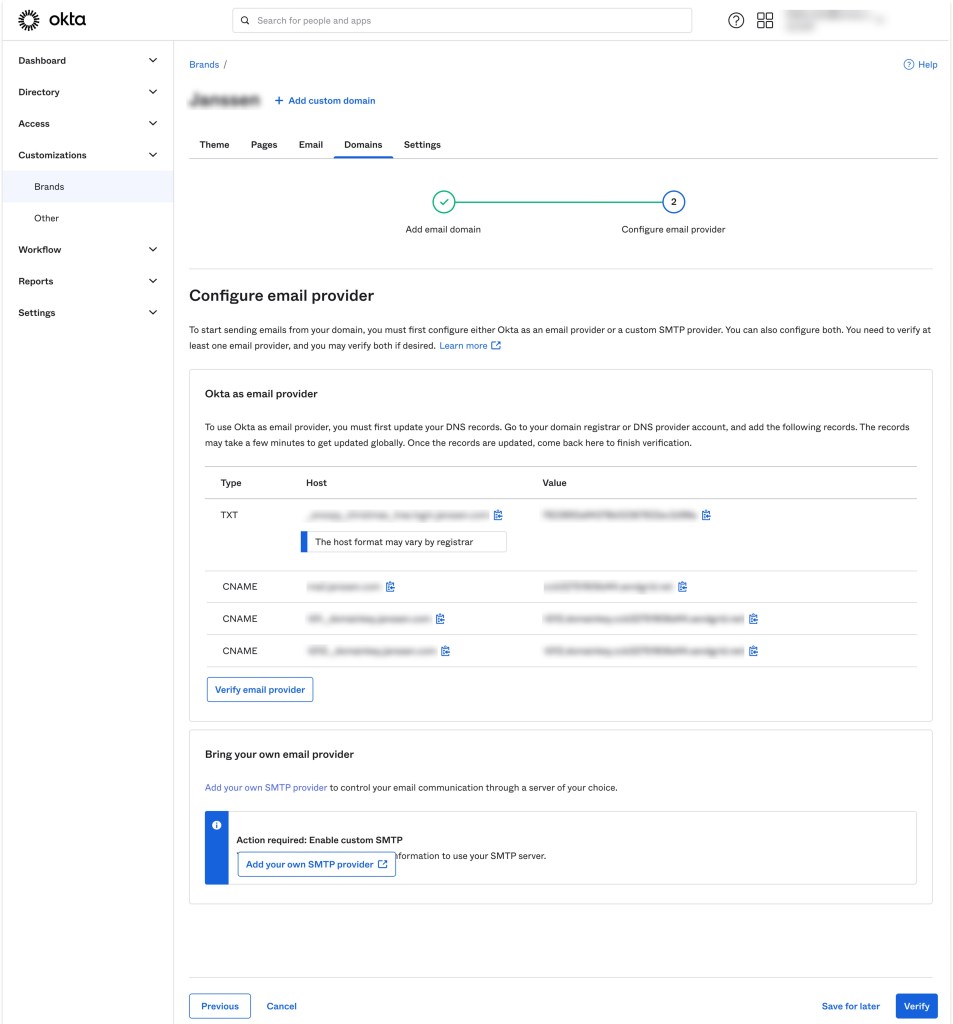The height and width of the screenshot is (1024, 953).
Task: Copy the TXT record value
Action: 706,515
